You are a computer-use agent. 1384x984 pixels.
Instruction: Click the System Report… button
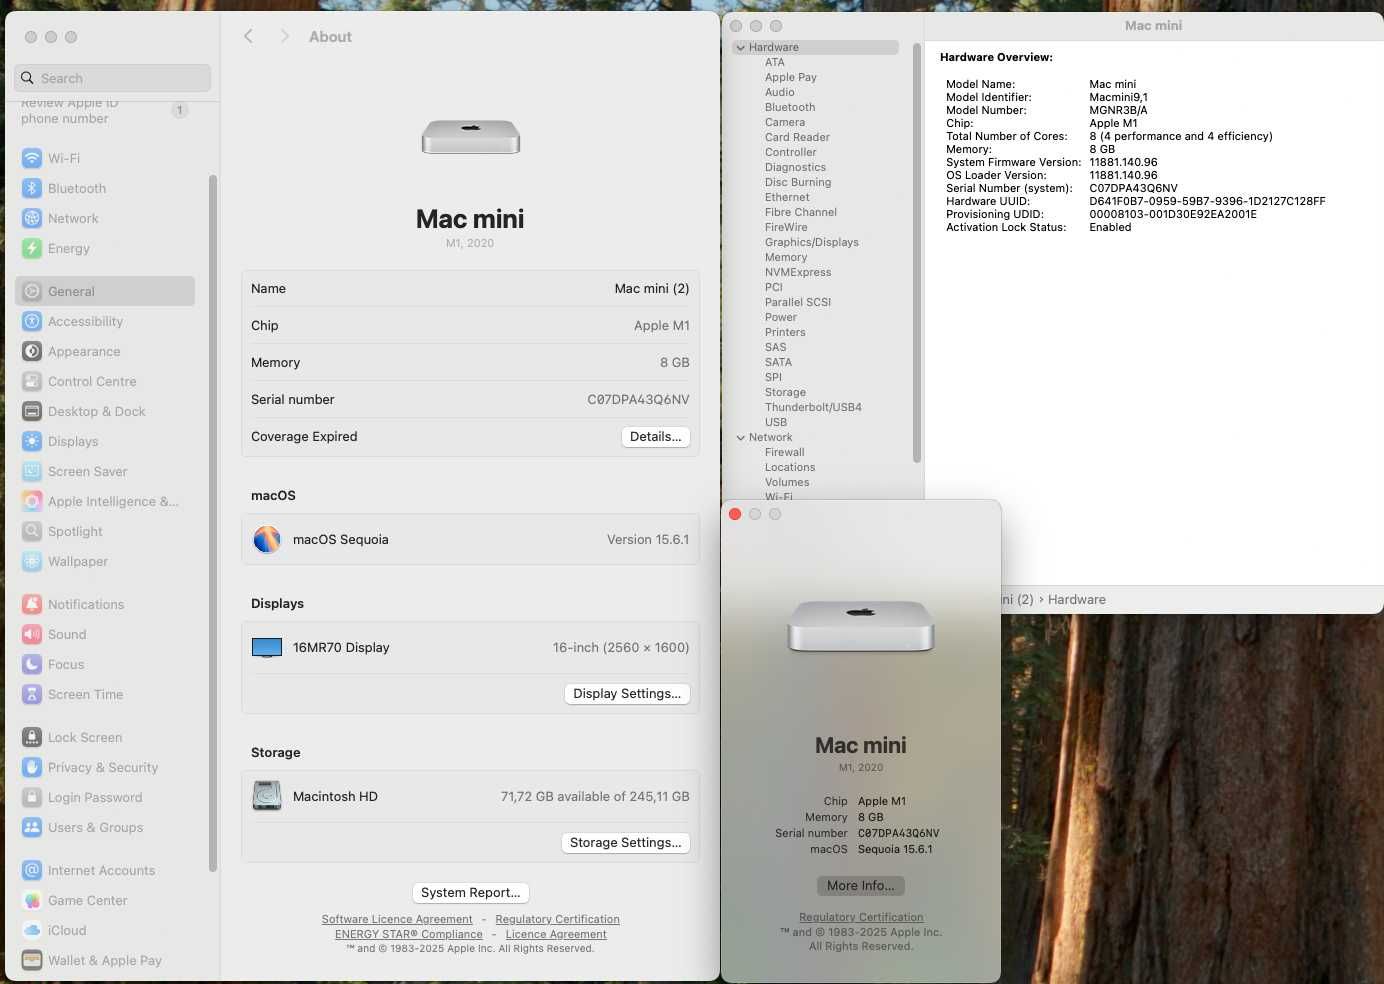point(470,892)
